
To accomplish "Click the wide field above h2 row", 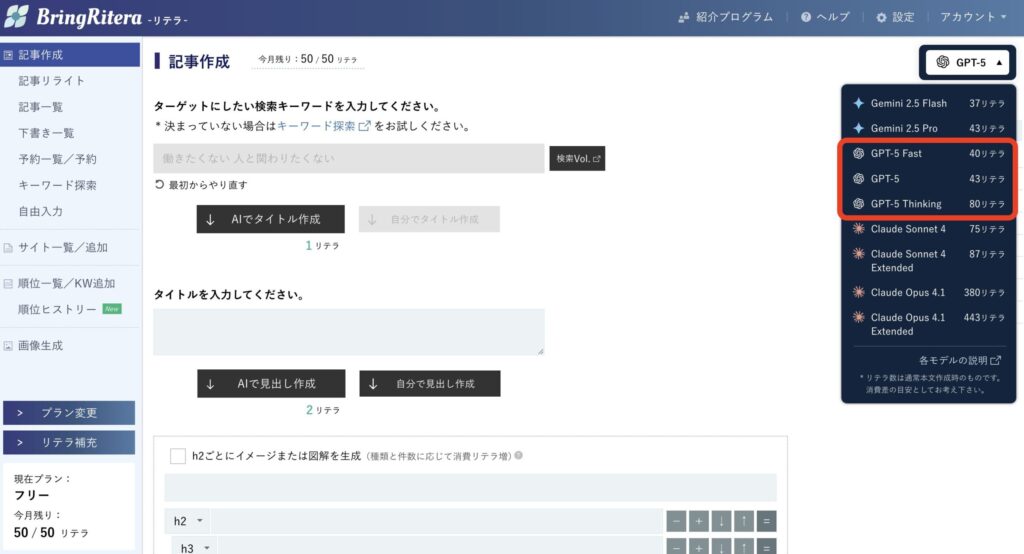I will click(470, 487).
